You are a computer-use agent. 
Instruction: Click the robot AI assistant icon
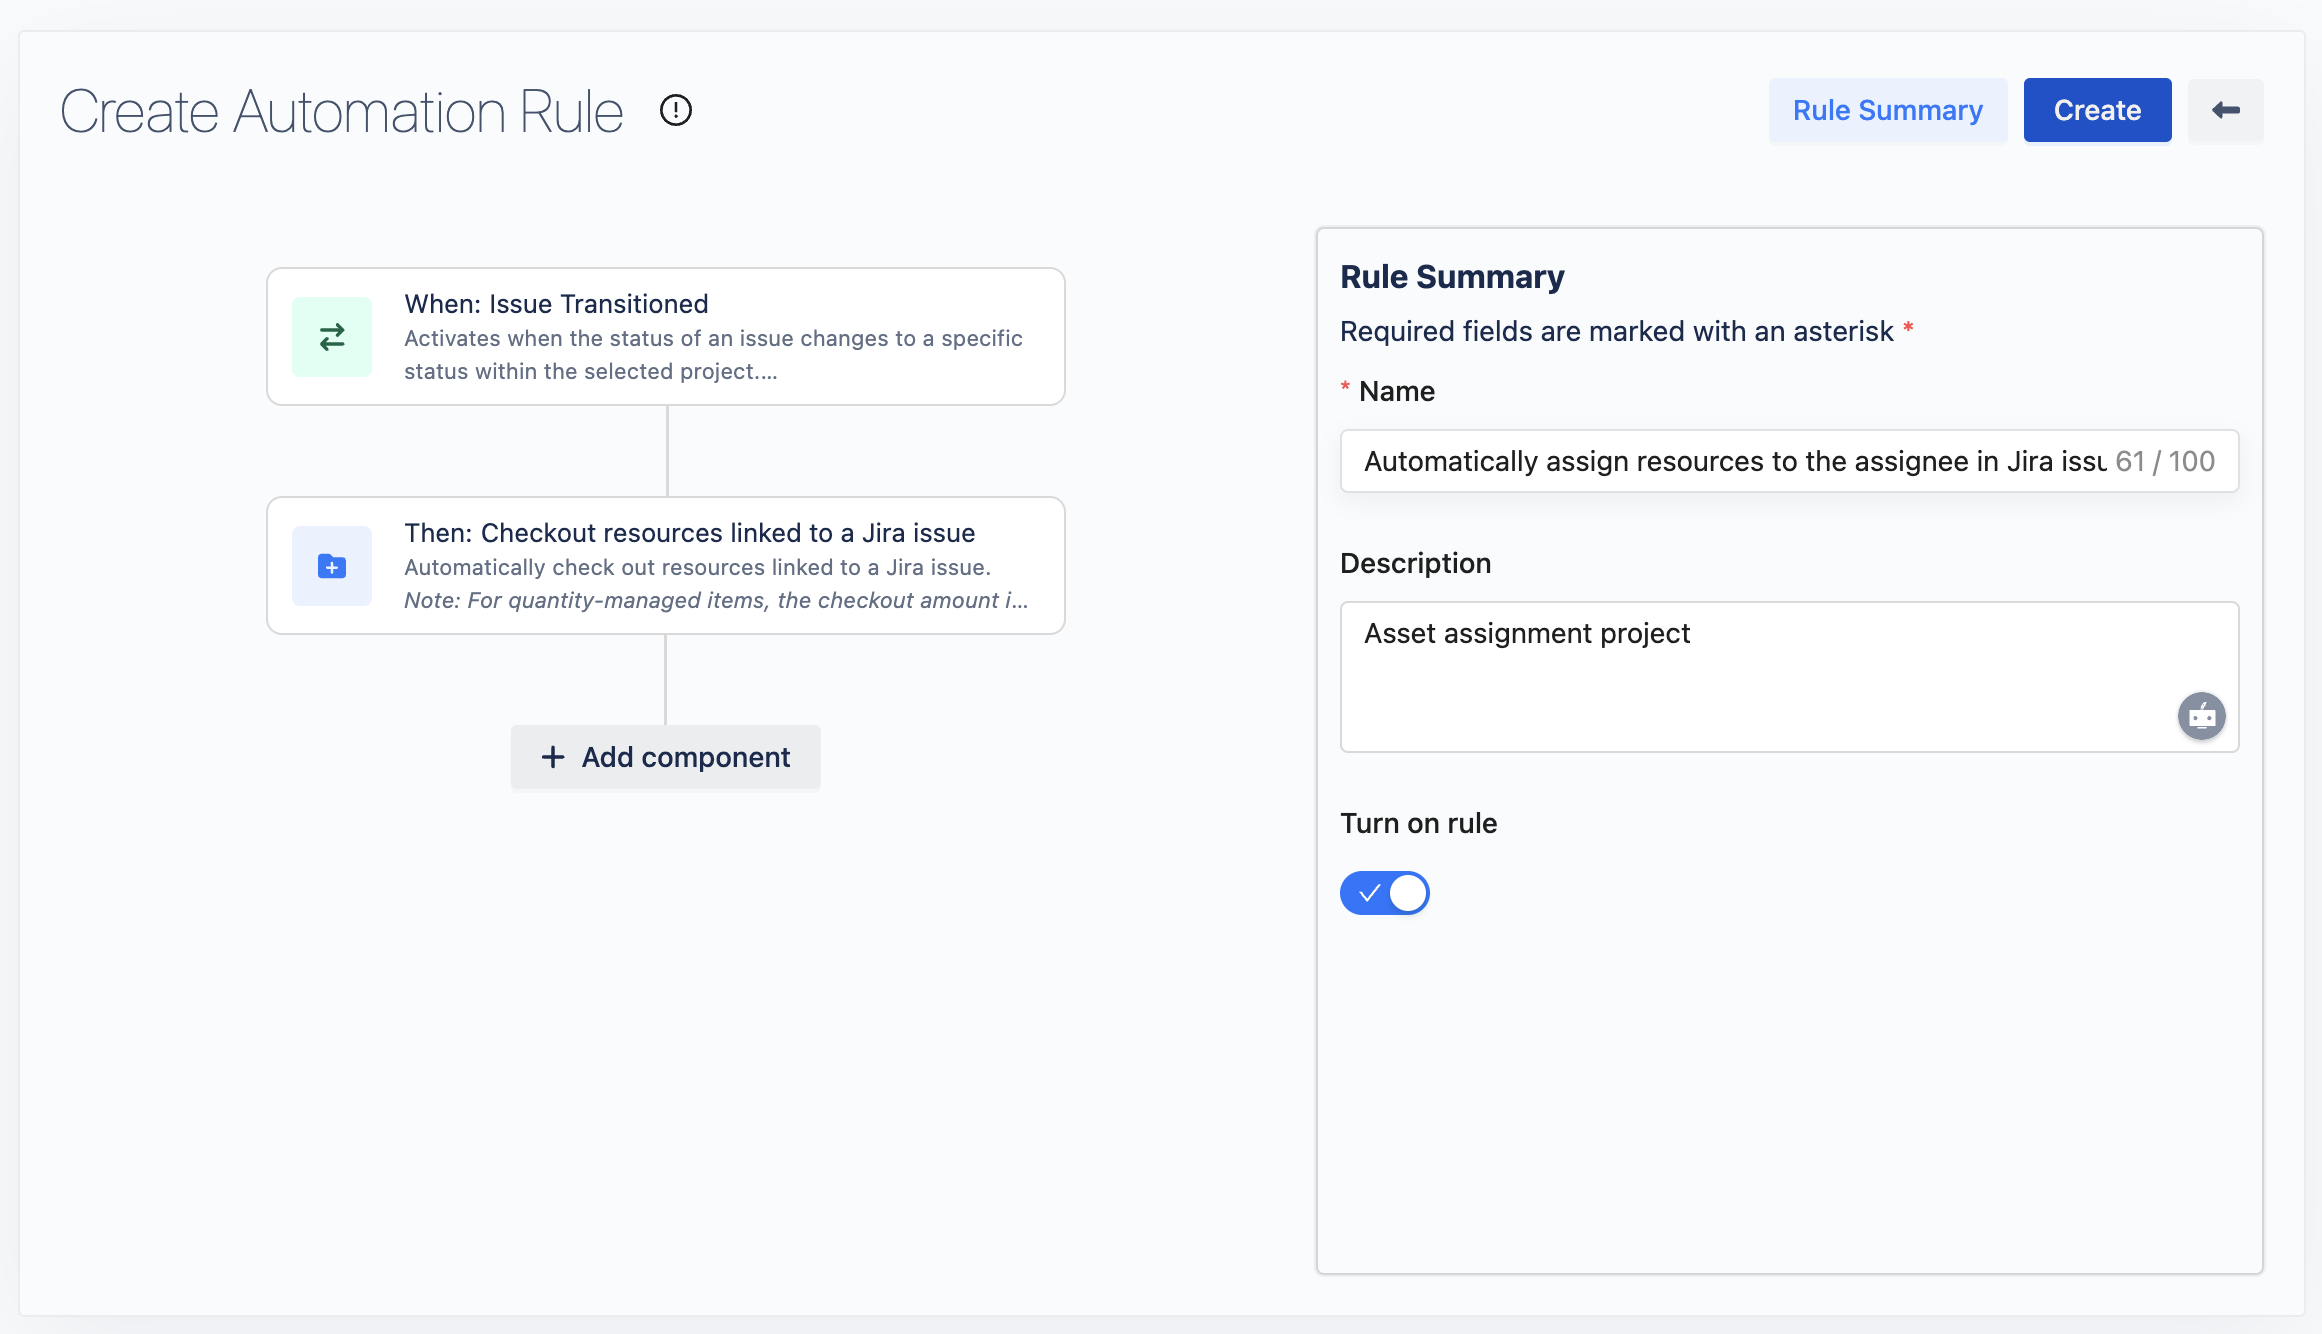point(2201,716)
